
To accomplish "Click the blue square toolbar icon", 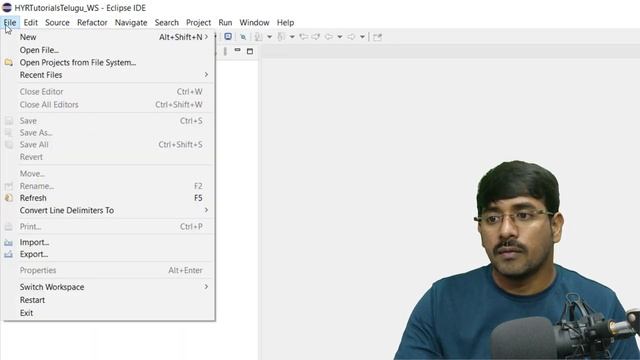I will point(228,37).
